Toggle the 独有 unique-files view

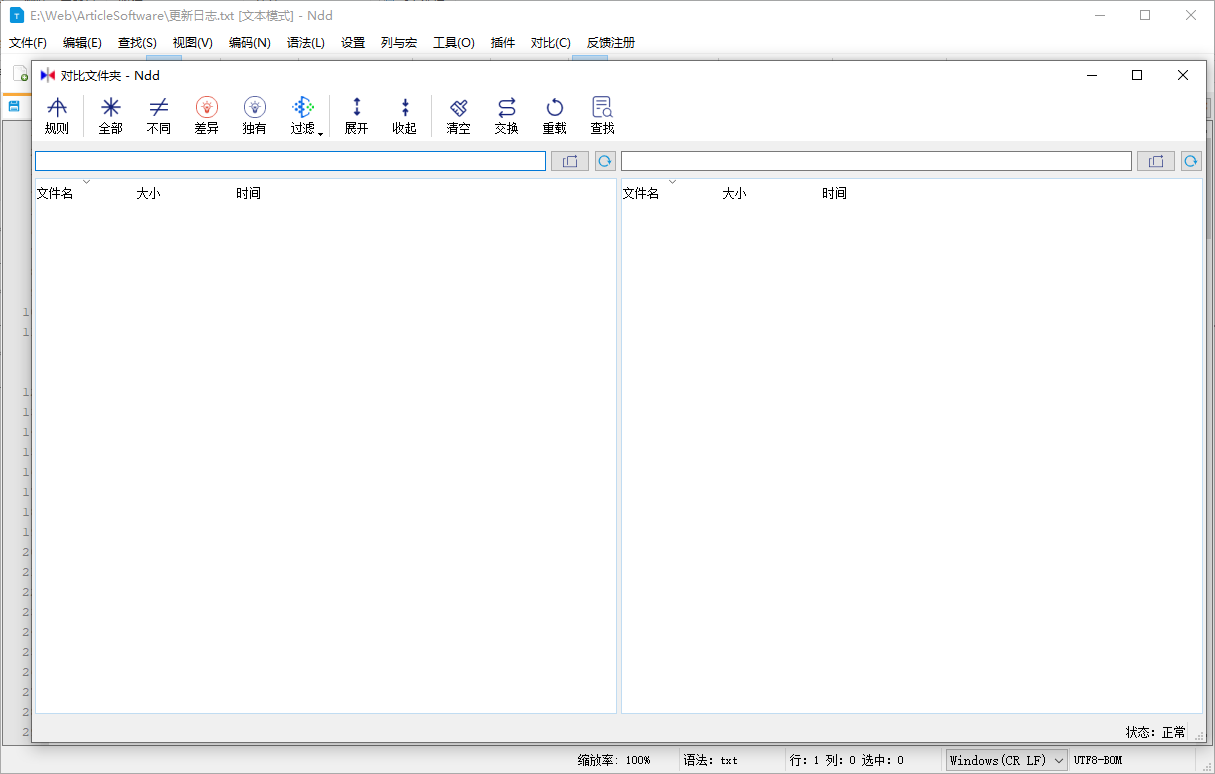254,115
